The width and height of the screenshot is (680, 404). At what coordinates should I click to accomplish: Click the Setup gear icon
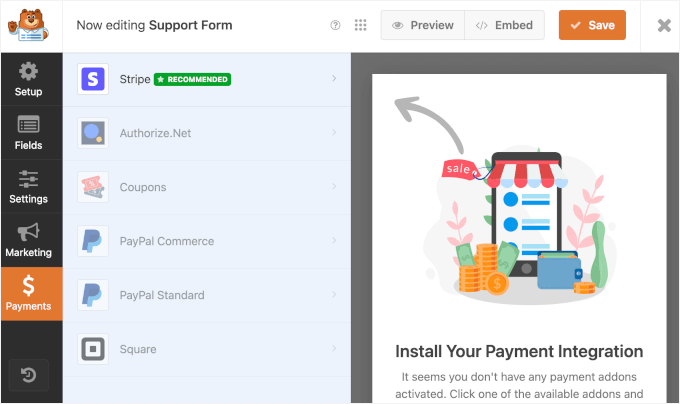click(x=28, y=72)
